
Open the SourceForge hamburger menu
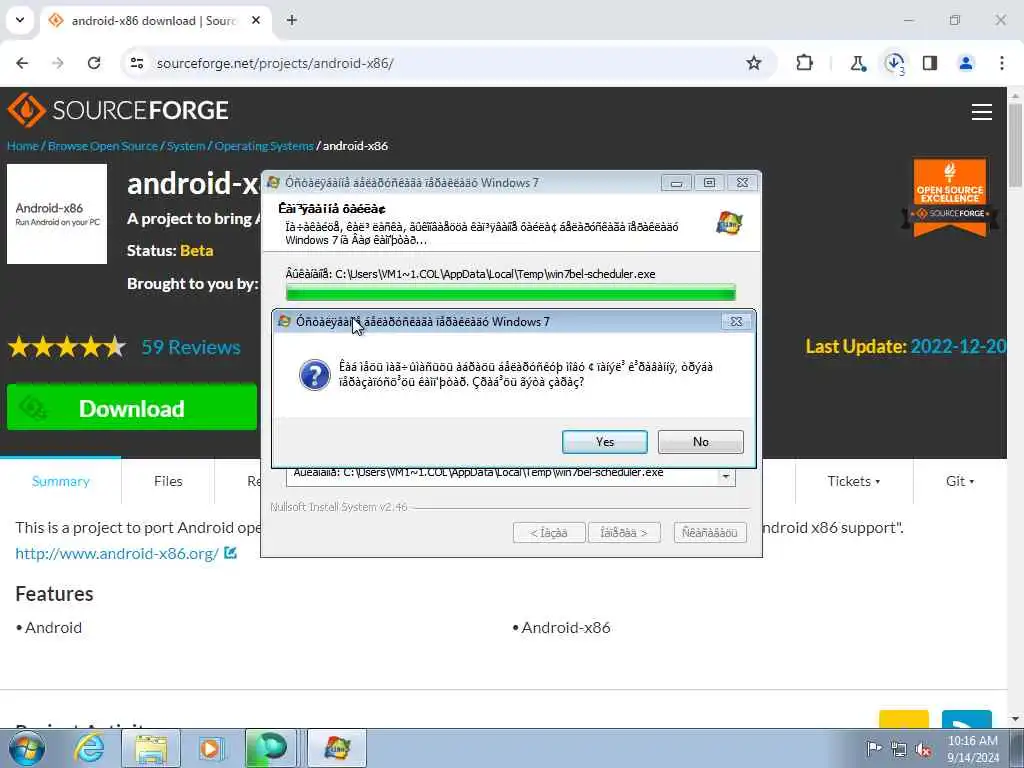[x=982, y=112]
